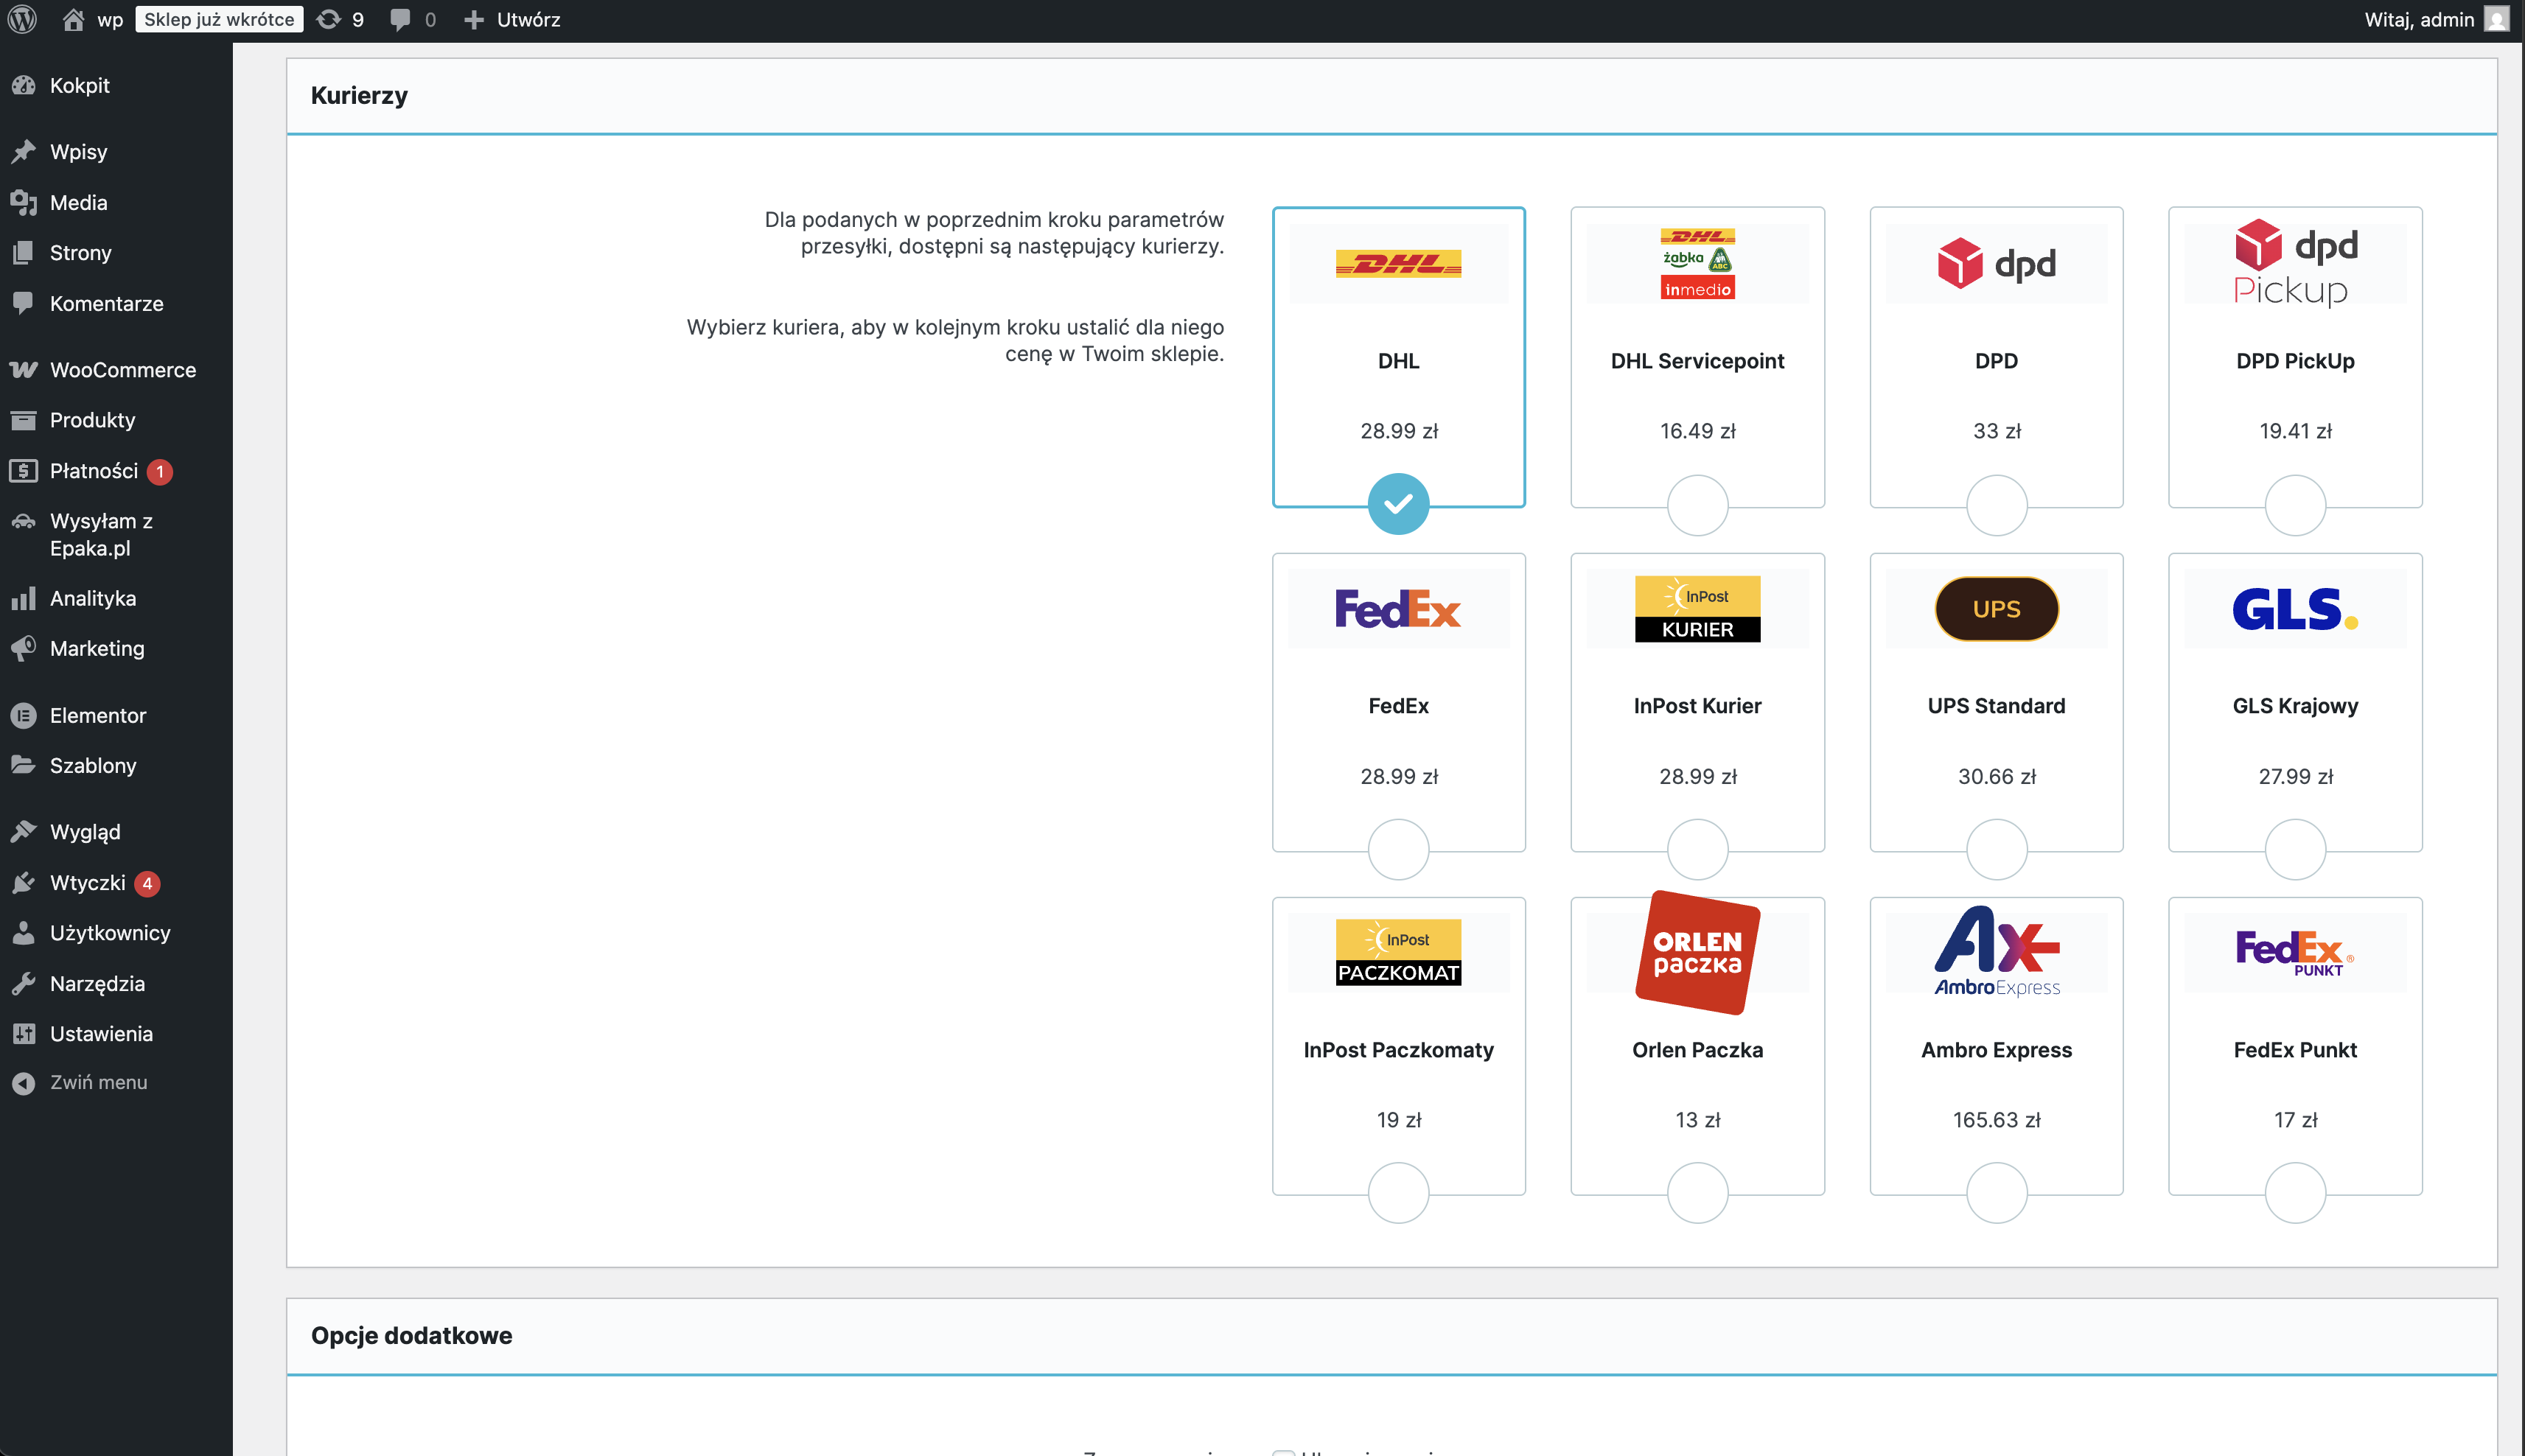This screenshot has height=1456, width=2525.
Task: Click the Media icon in sidebar
Action: 23,202
